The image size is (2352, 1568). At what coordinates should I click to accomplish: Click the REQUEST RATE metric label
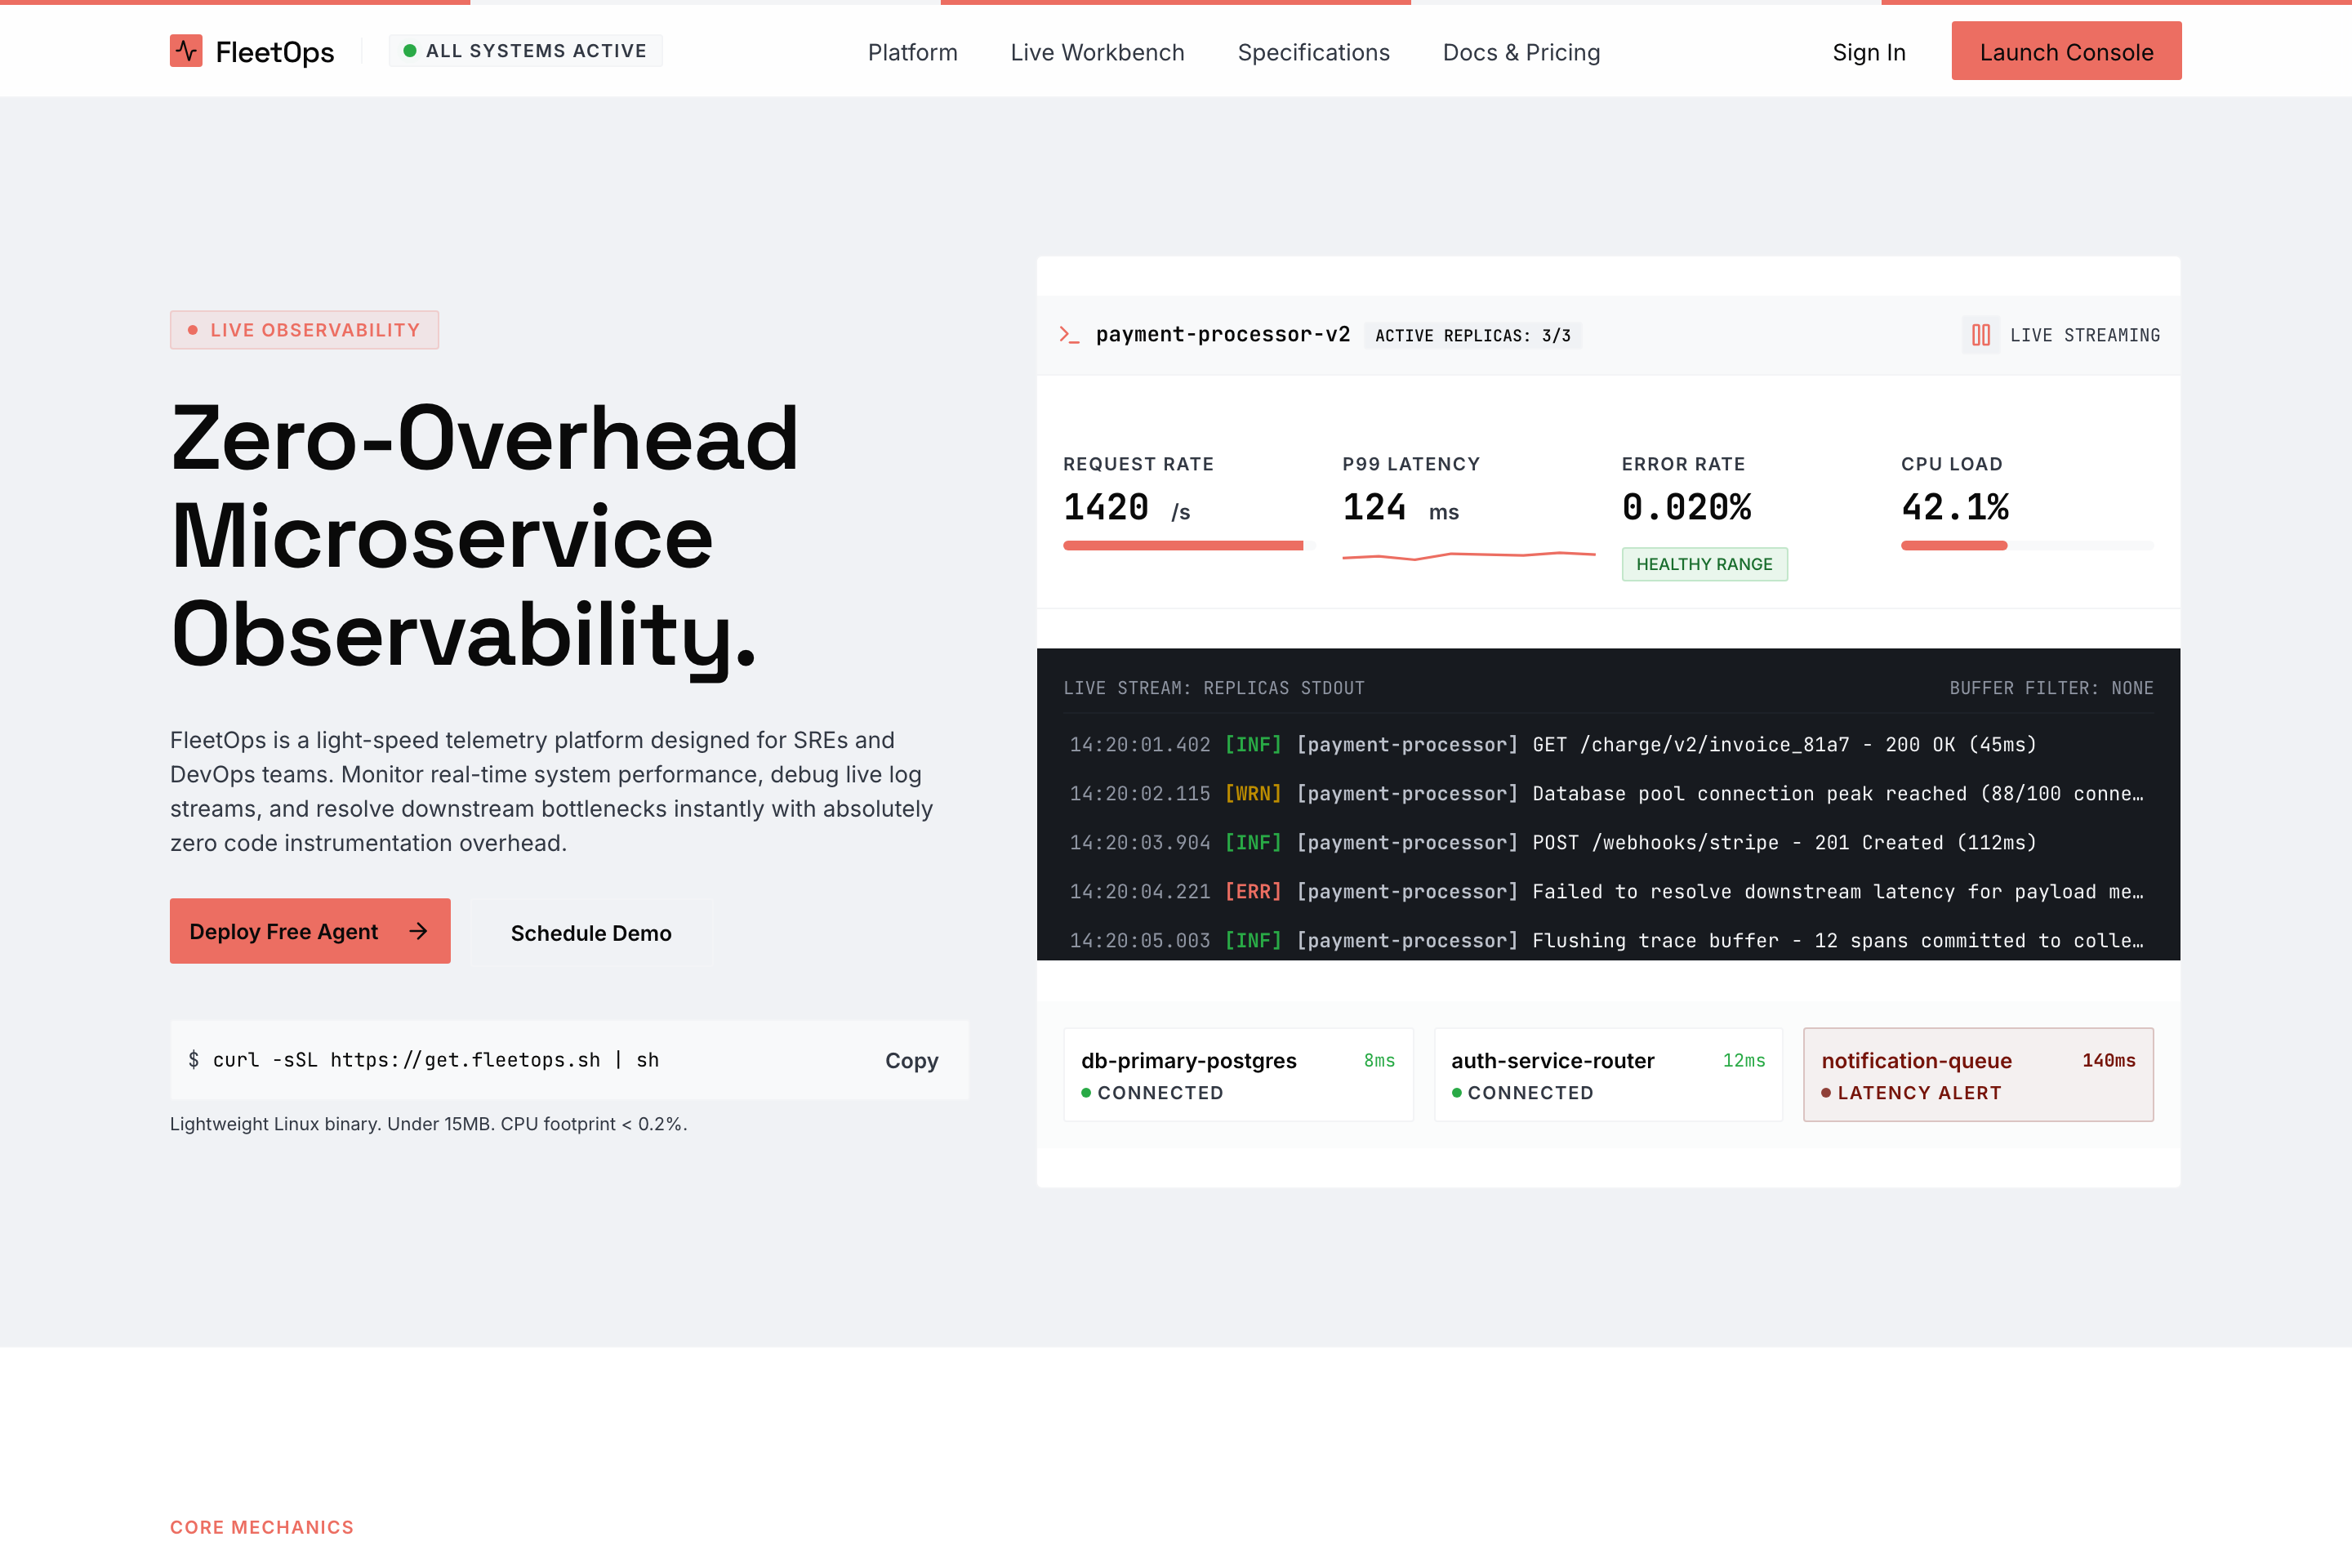[x=1138, y=464]
